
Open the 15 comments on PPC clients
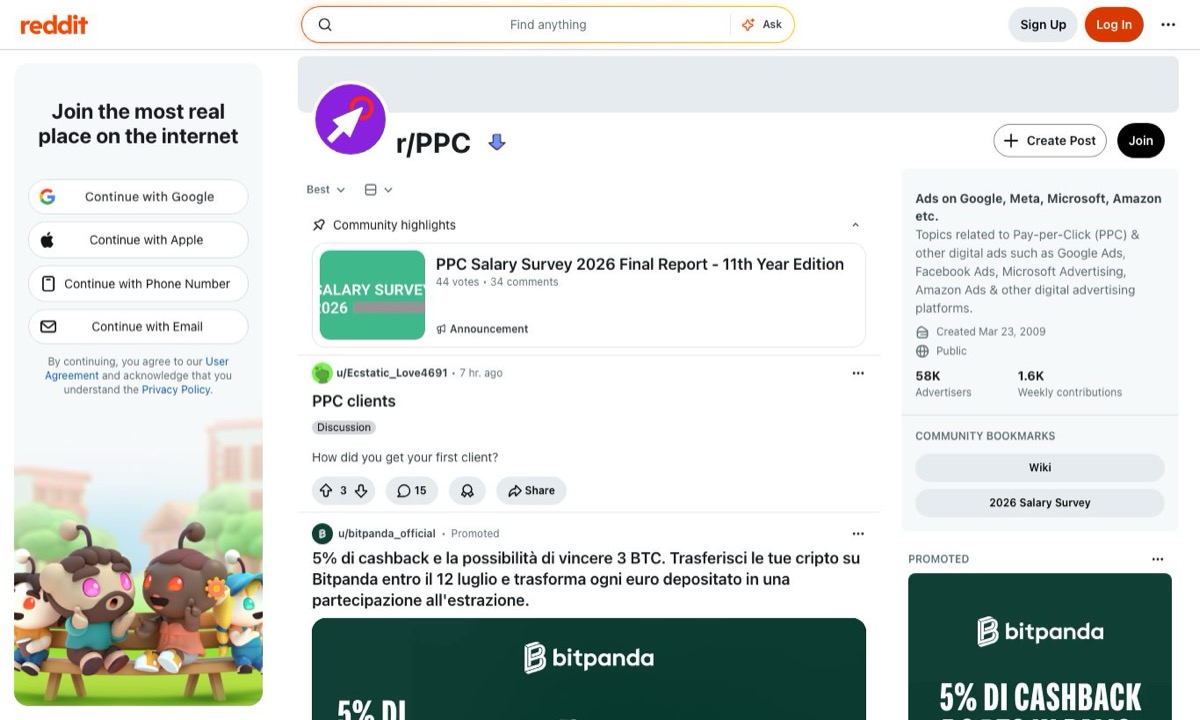point(412,491)
